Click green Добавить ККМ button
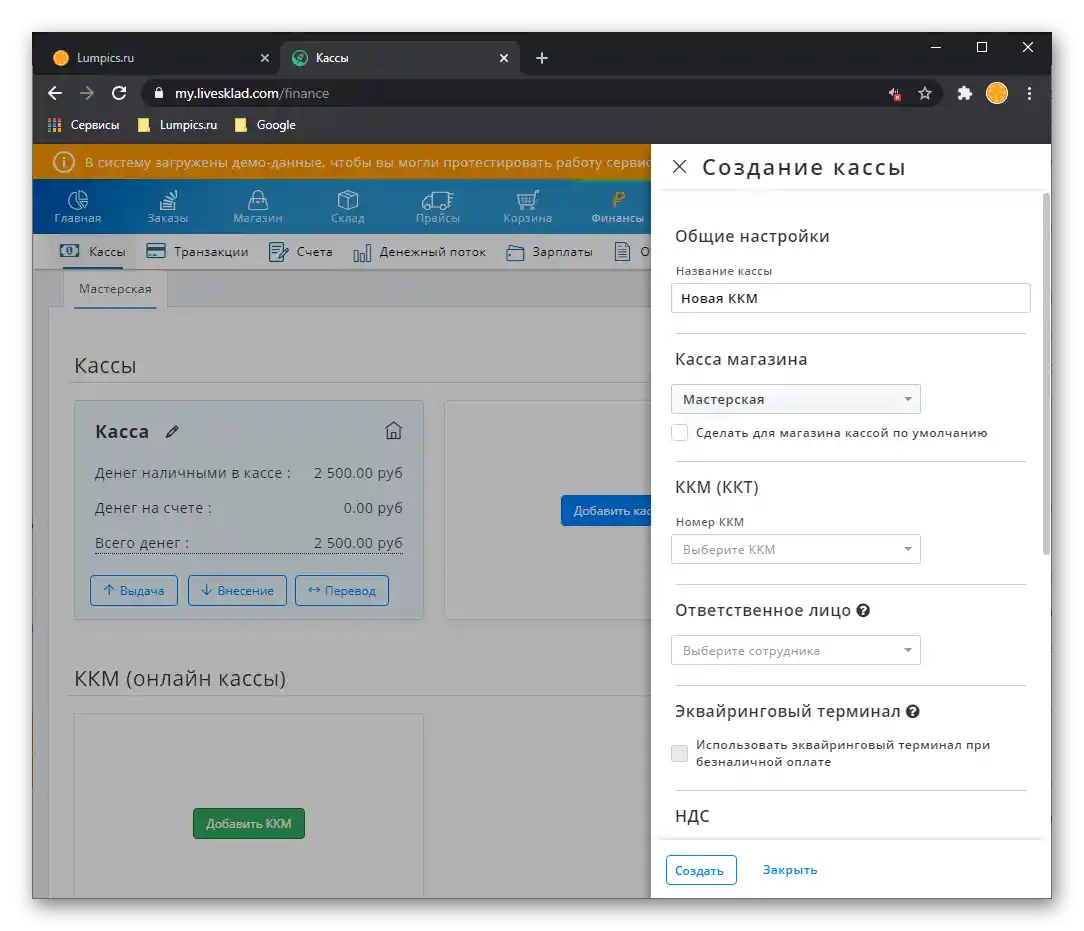This screenshot has height=931, width=1084. click(x=249, y=823)
